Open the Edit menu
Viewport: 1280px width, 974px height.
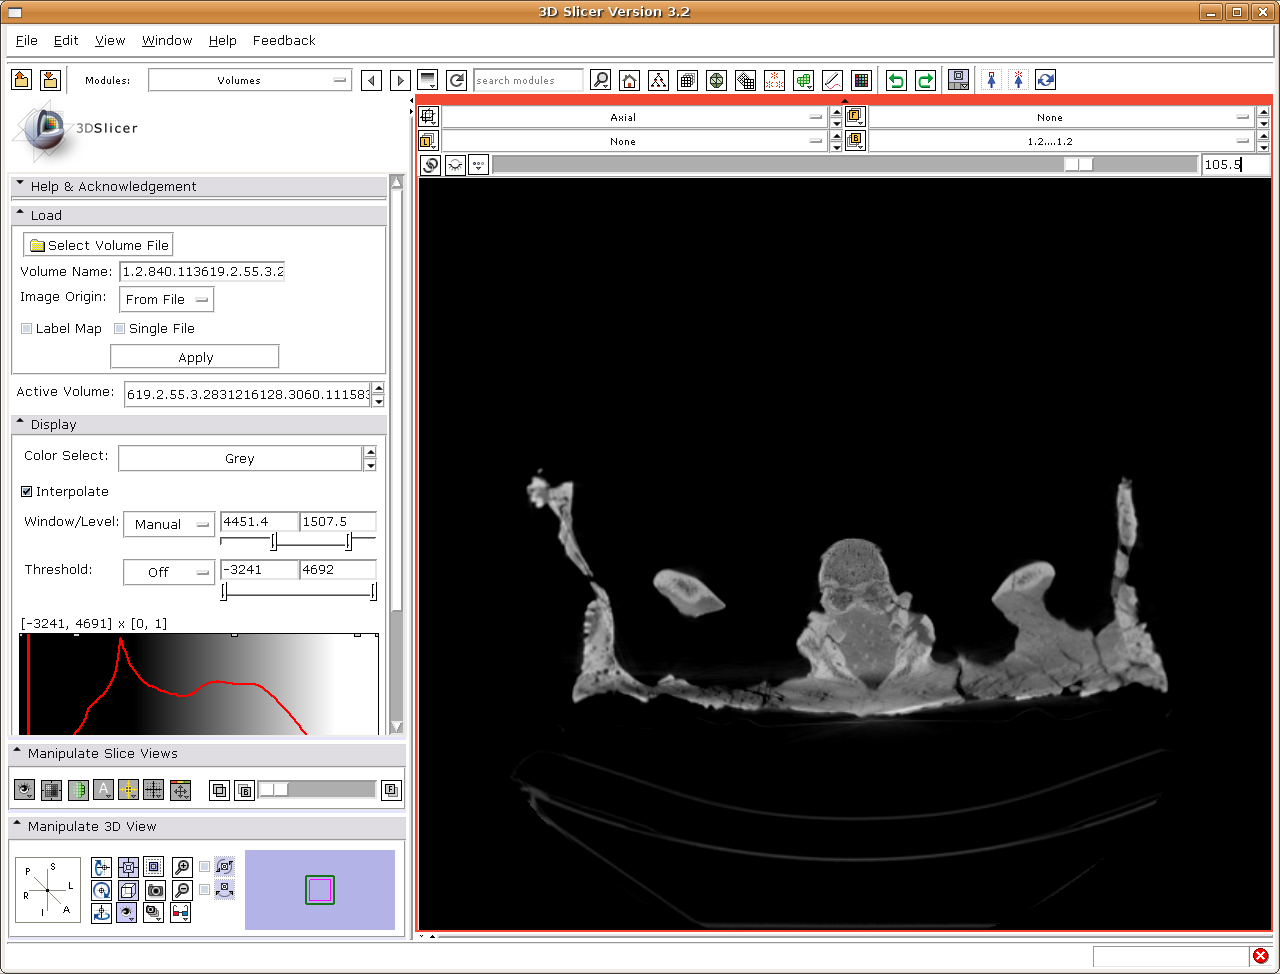(66, 40)
